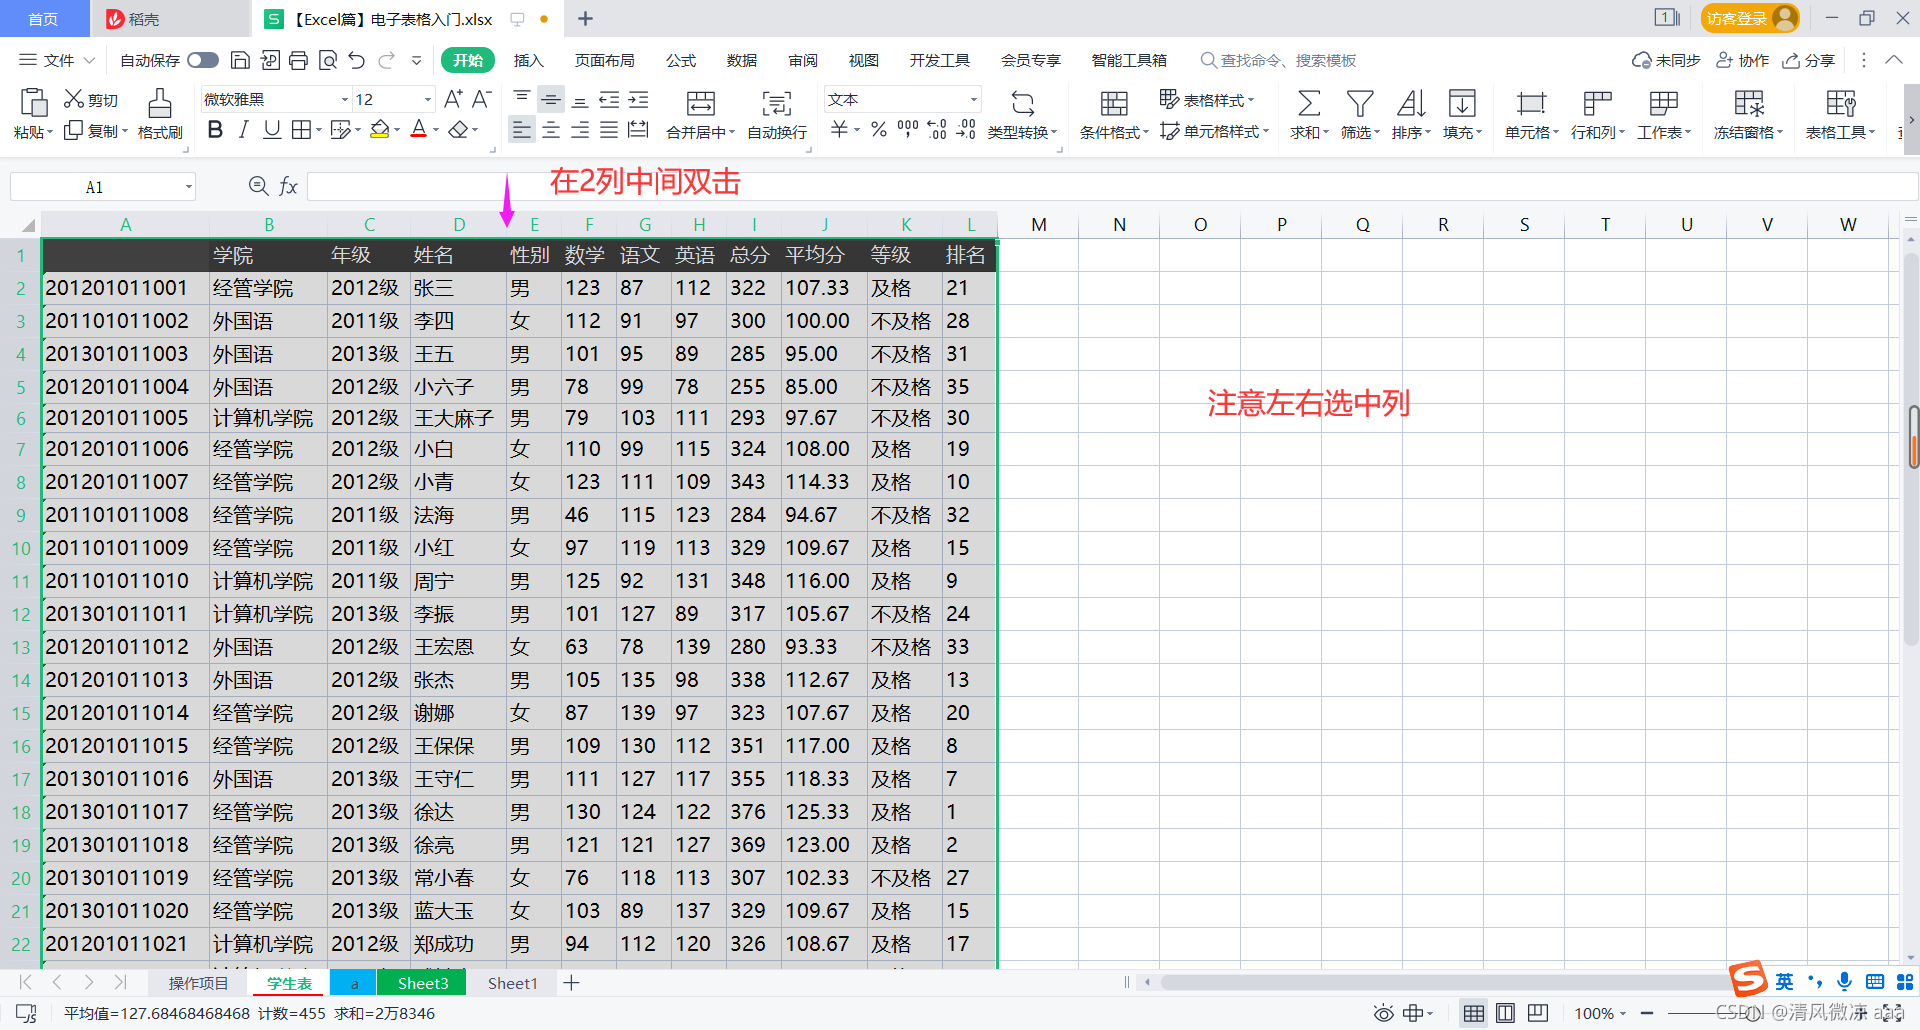Viewport: 1920px width, 1030px height.
Task: Open the font name dropdown
Action: point(345,99)
